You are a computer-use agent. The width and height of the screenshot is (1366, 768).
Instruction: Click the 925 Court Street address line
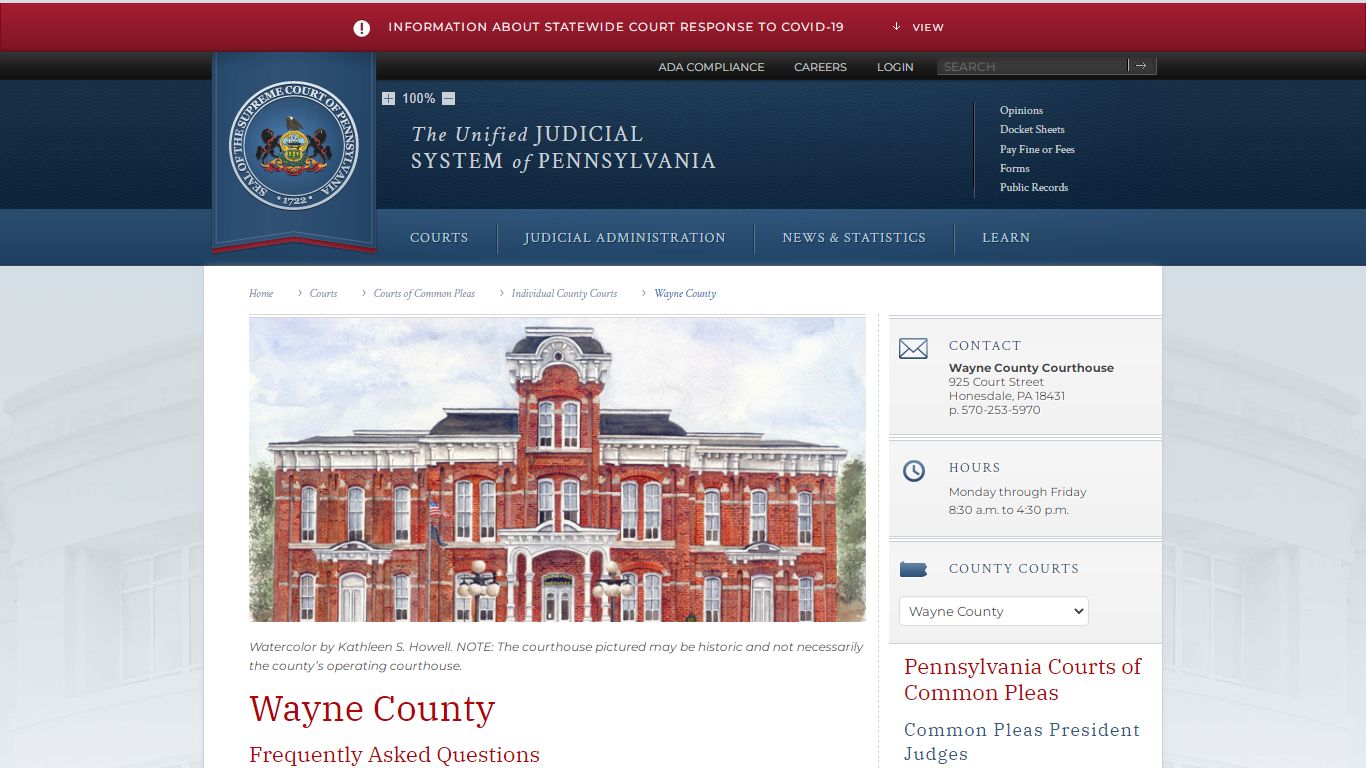pyautogui.click(x=996, y=382)
